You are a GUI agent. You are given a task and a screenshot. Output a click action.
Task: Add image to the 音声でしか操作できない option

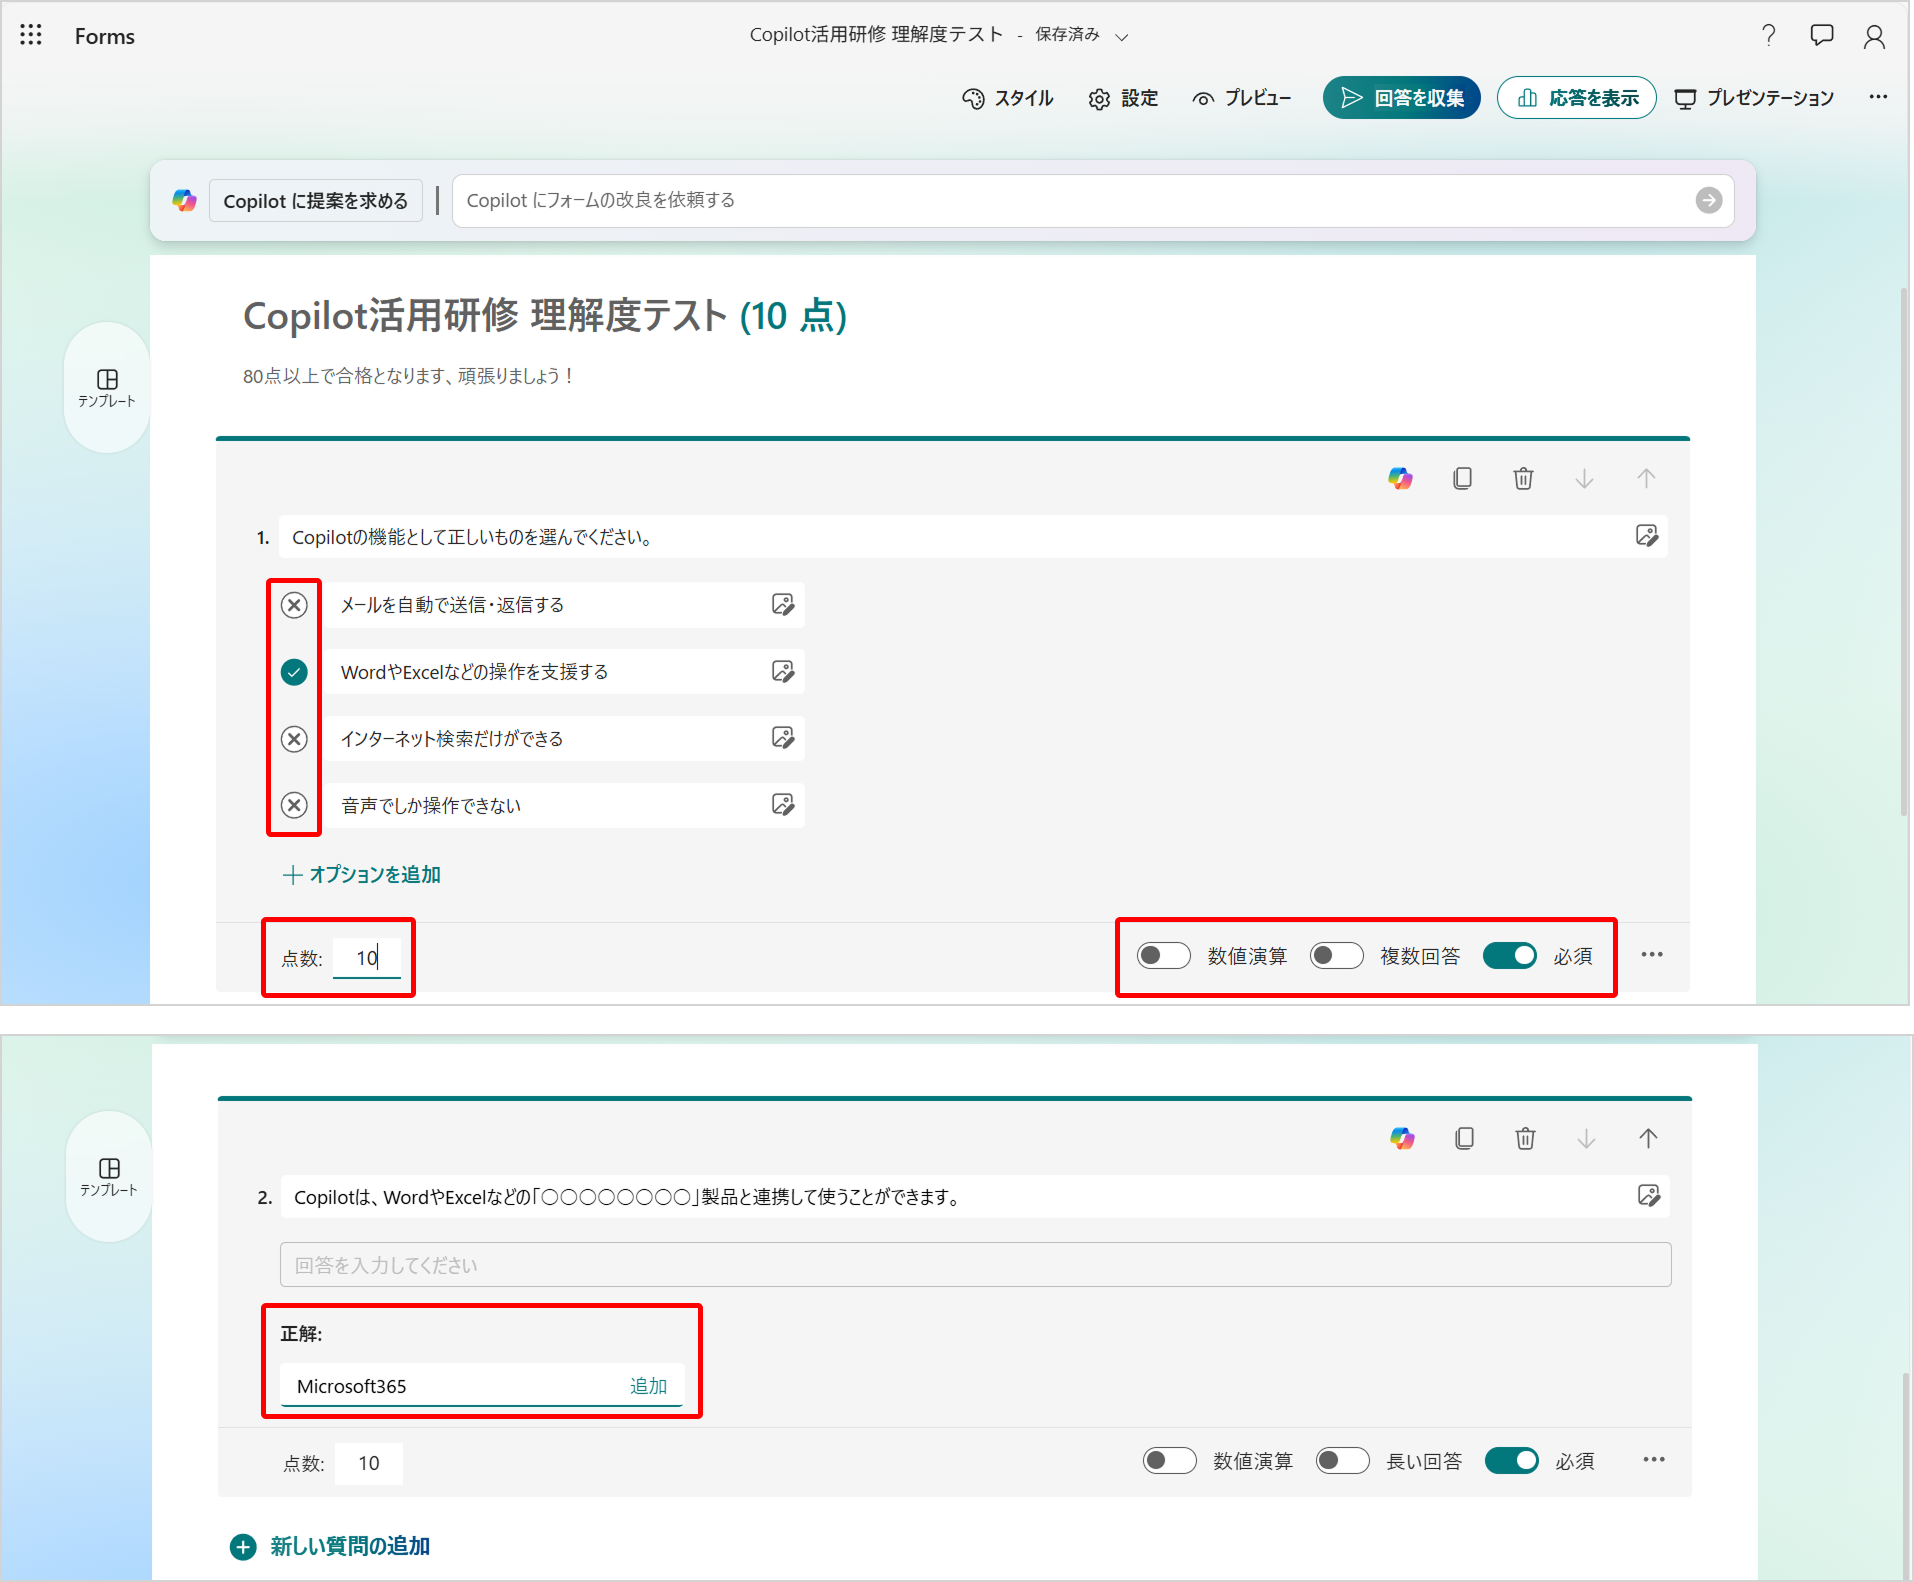click(782, 805)
